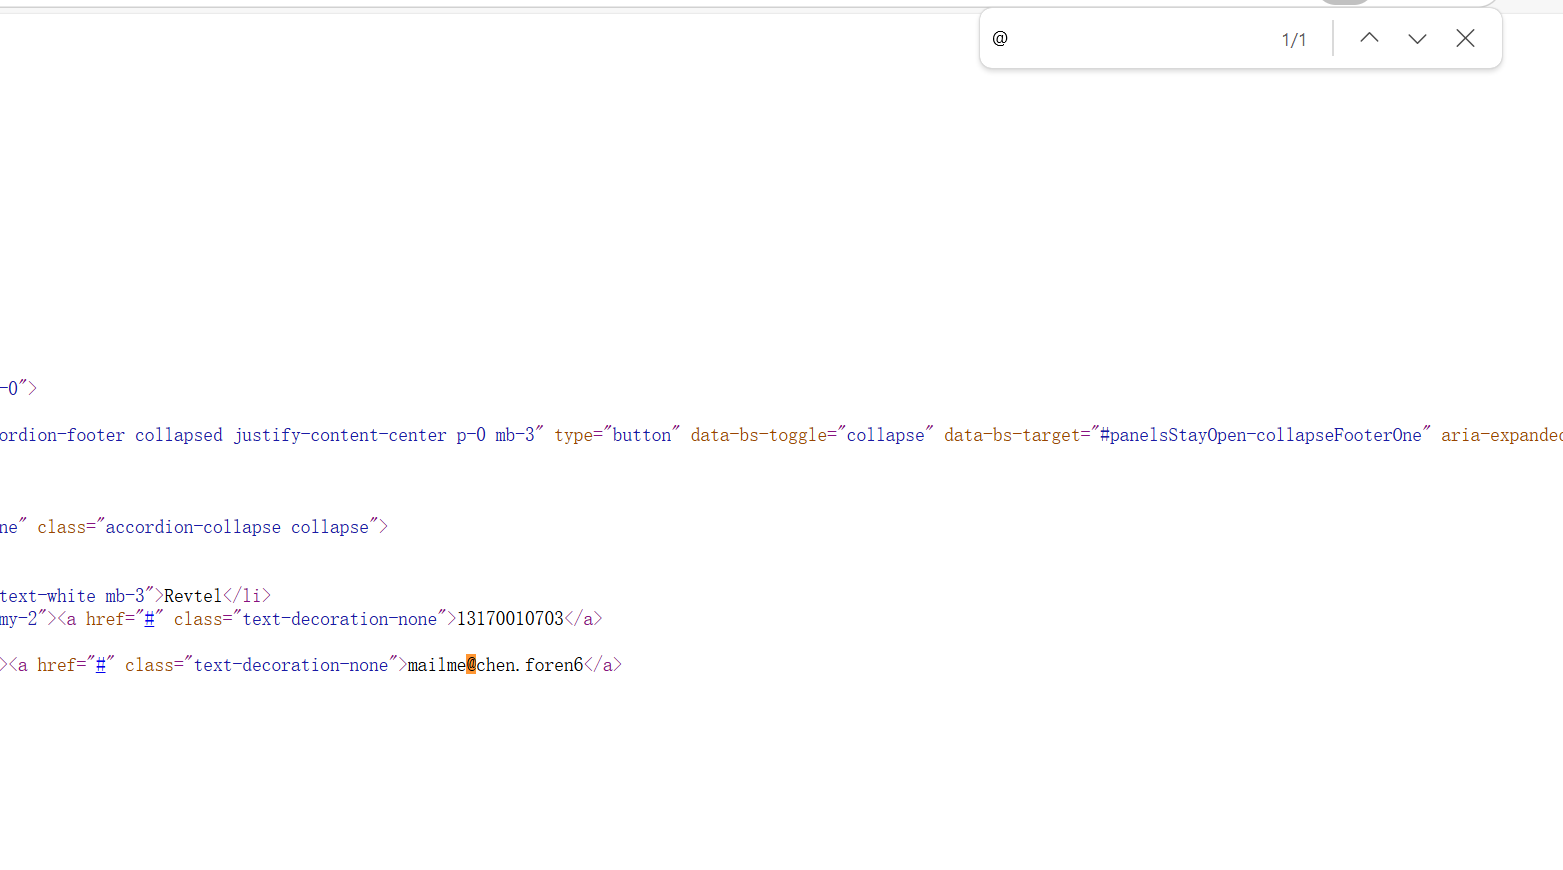Click the type attribute's button value
The image size is (1563, 870).
(x=642, y=435)
